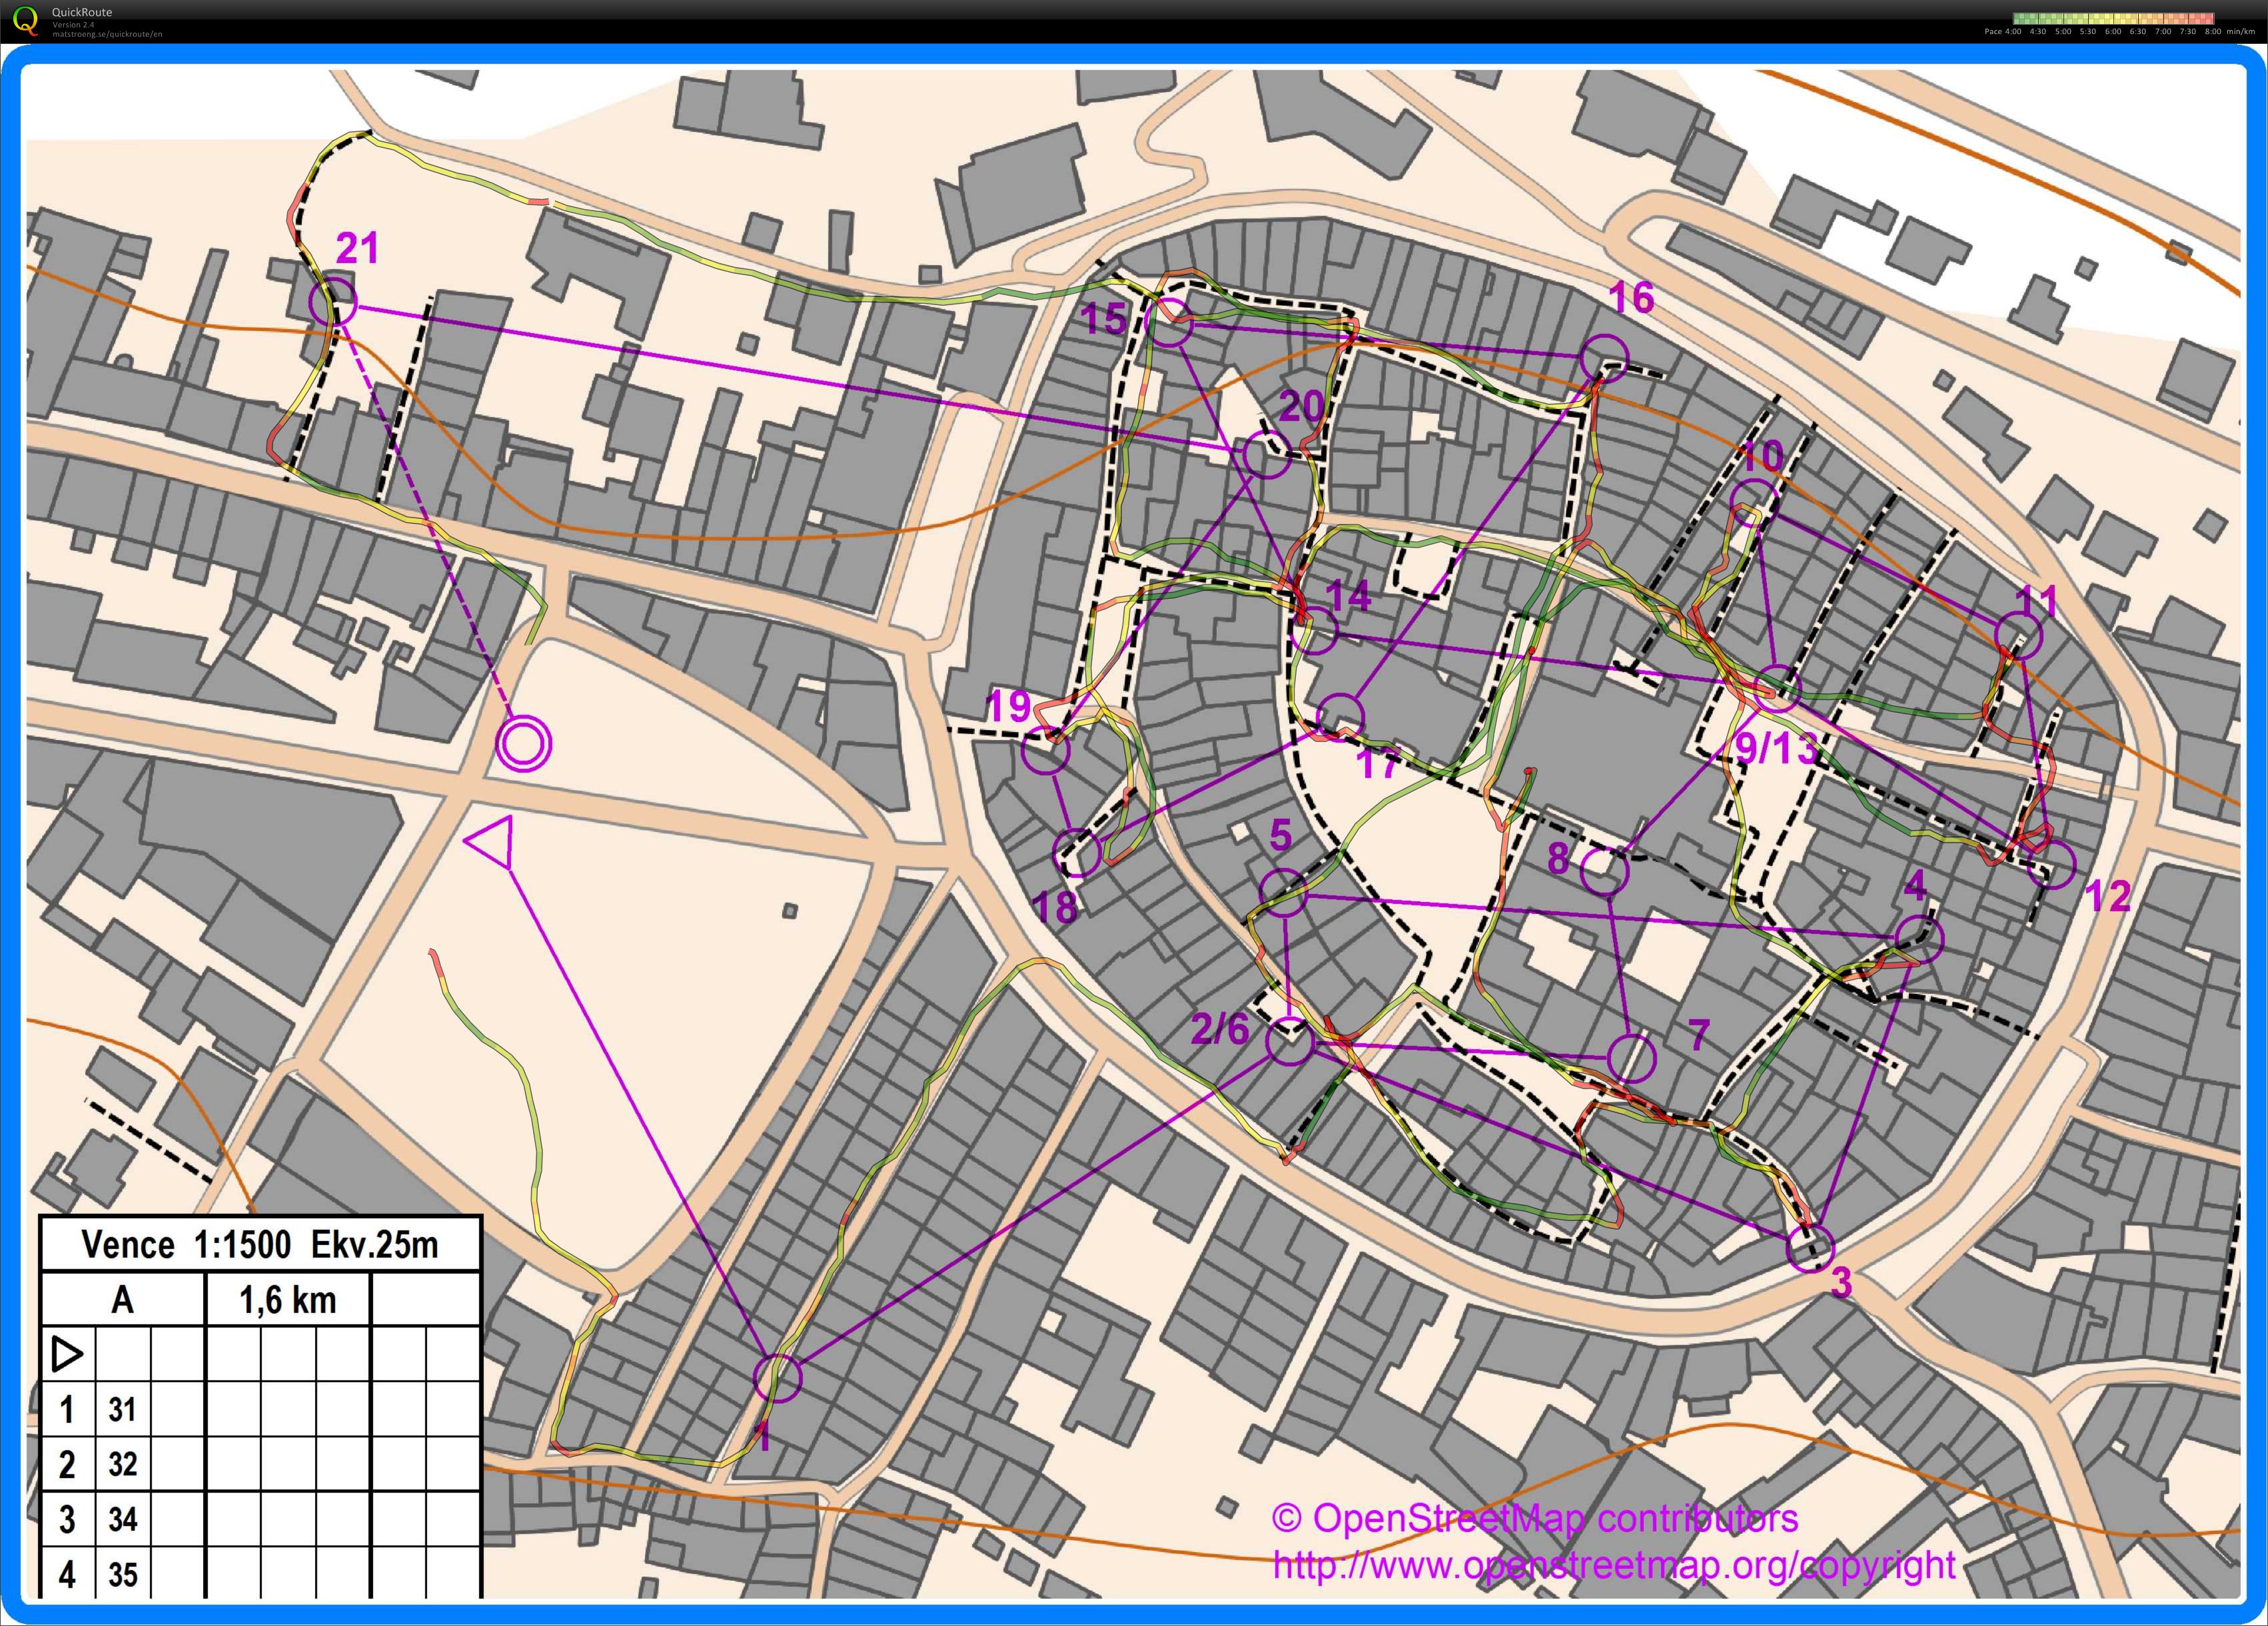Click the number label 21 on the map
This screenshot has width=2268, height=1626.
(357, 248)
